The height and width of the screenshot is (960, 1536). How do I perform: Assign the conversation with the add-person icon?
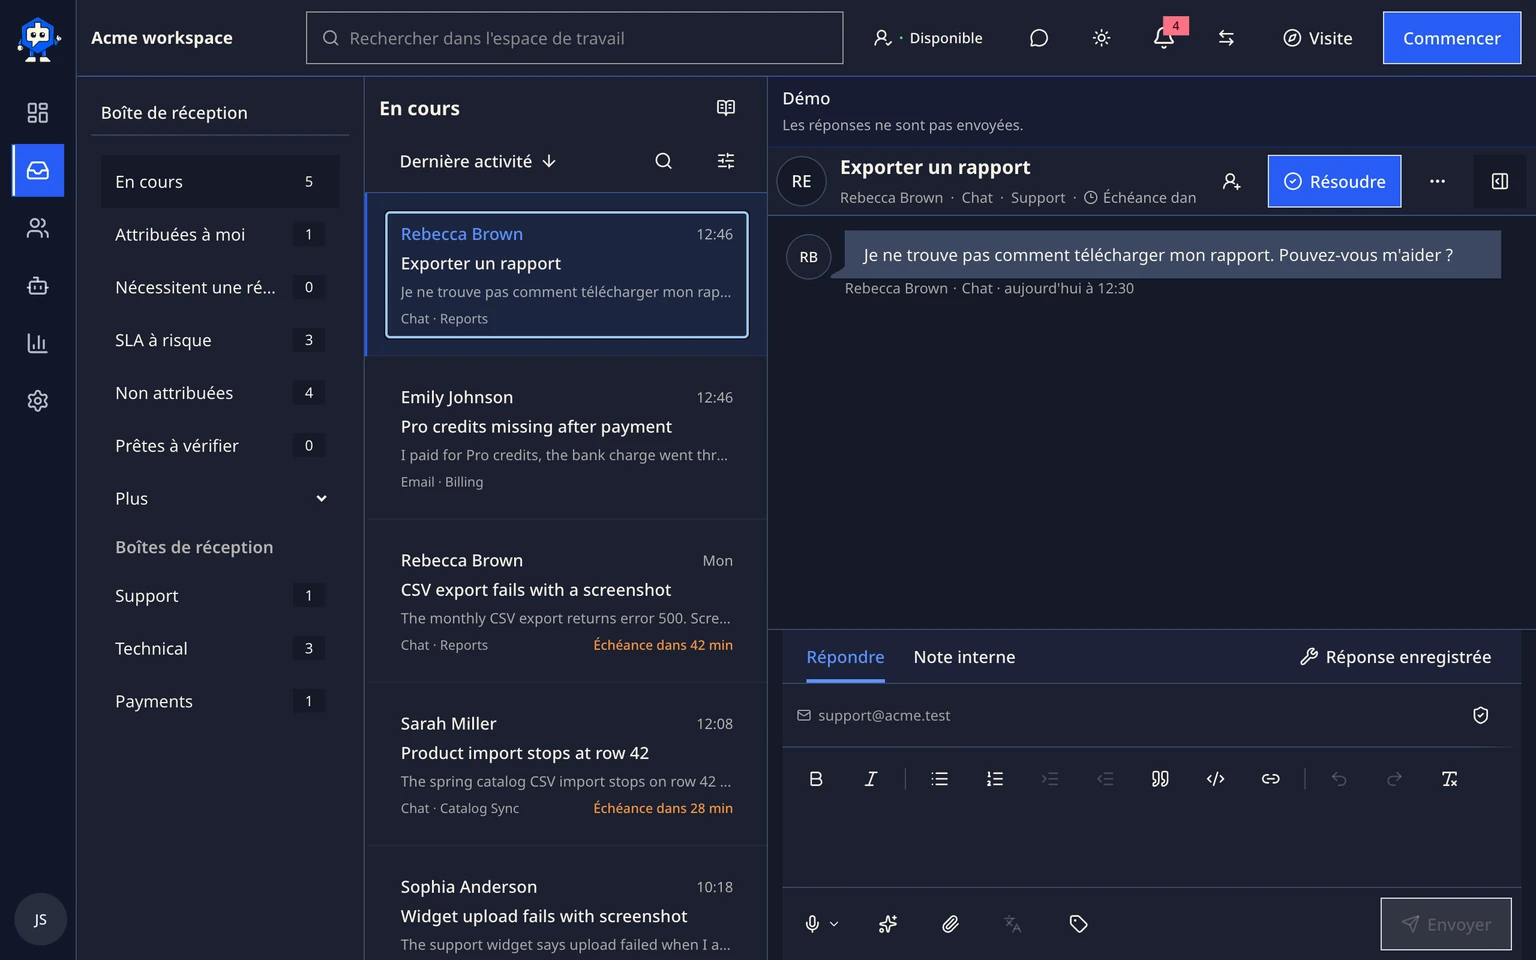coord(1232,181)
